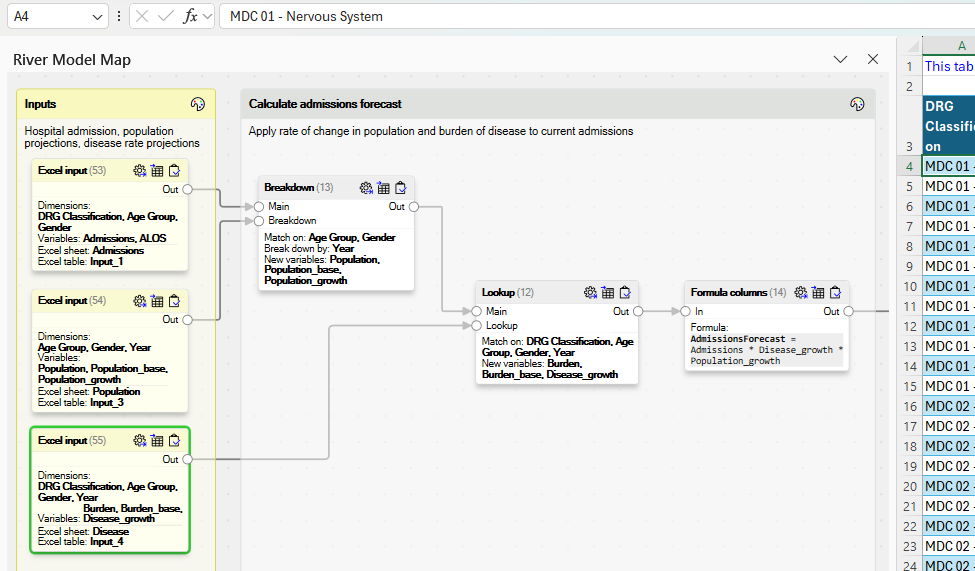Open settings gear on Excel input 53 node
The image size is (975, 571).
(x=139, y=170)
